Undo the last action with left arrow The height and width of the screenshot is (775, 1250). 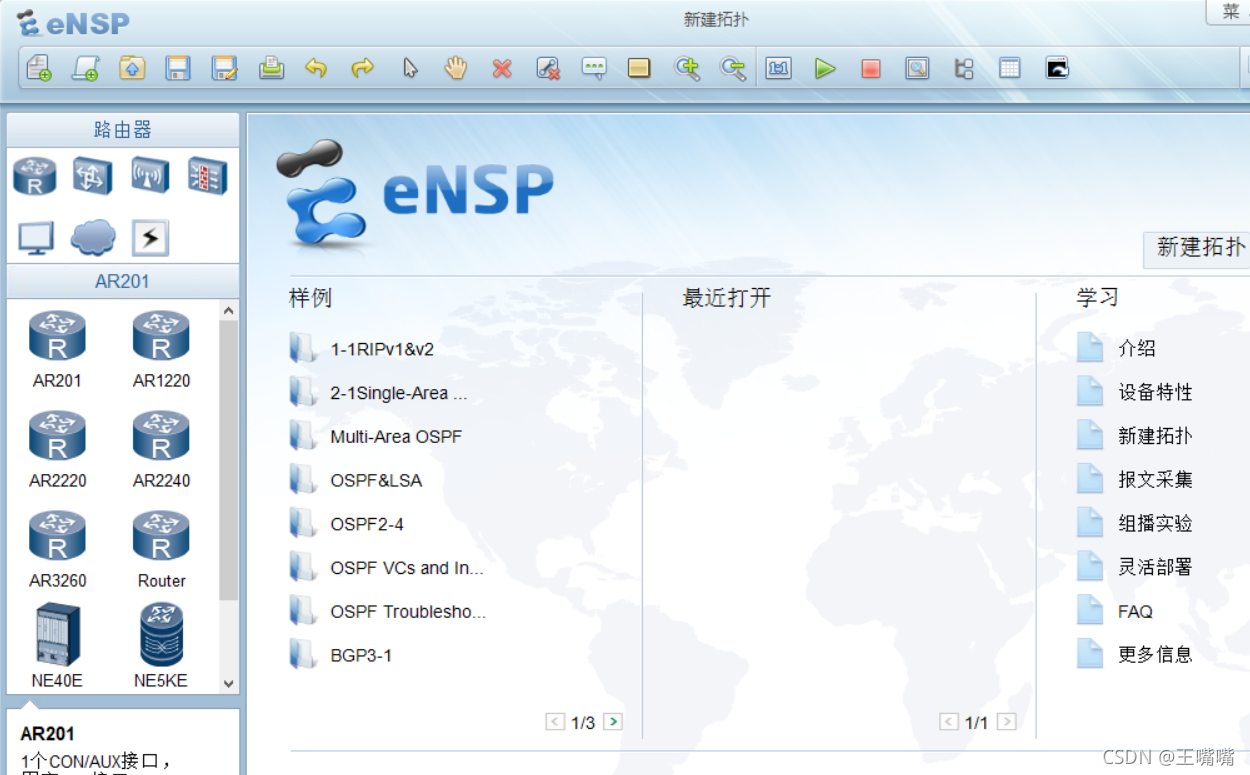pyautogui.click(x=316, y=68)
